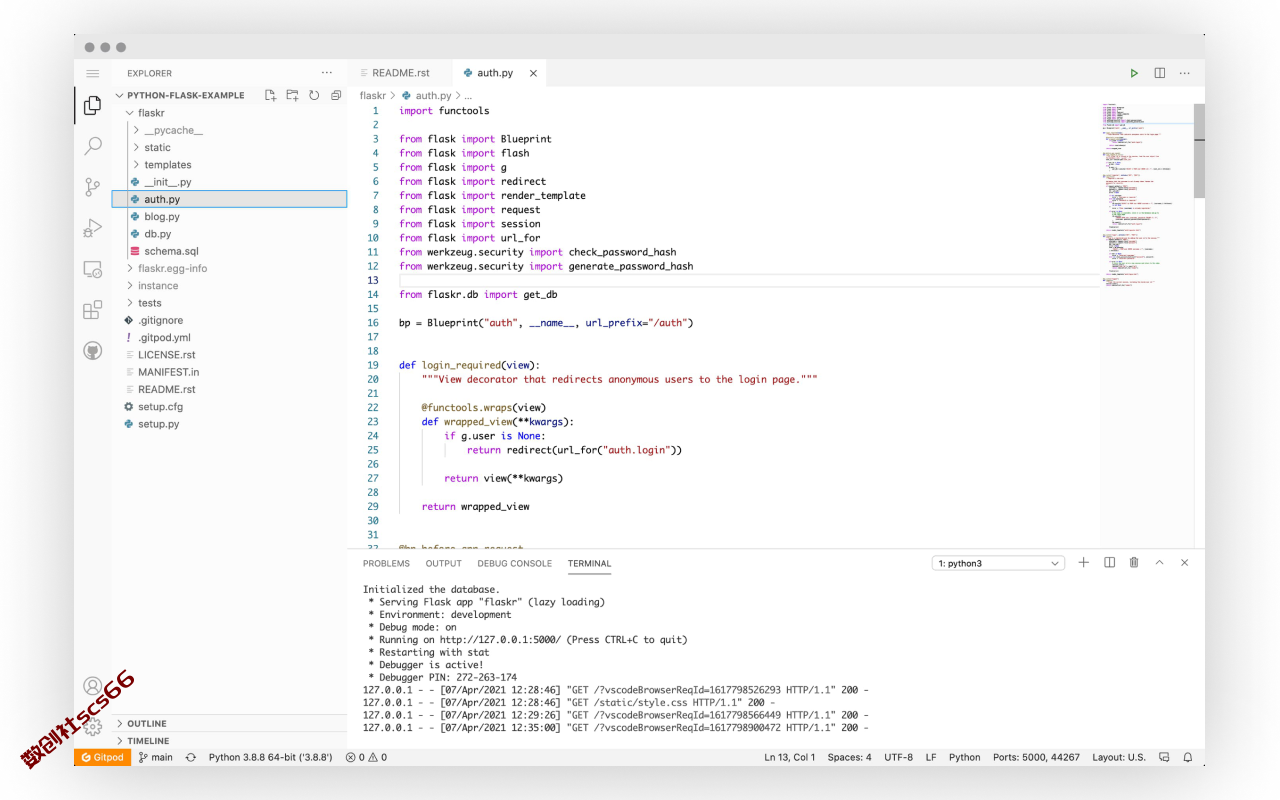1280x800 pixels.
Task: Open the Search view icon
Action: coord(93,146)
